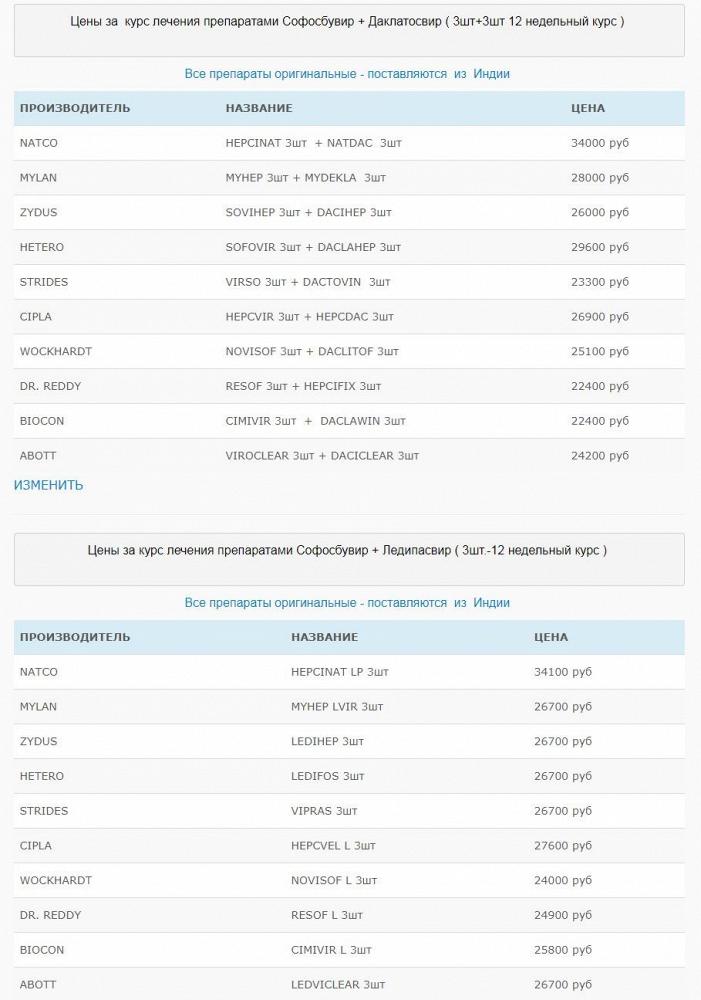
Task: Click the MYHEP 3шт + MYDEKLA 3шт entry
Action: coord(305,178)
